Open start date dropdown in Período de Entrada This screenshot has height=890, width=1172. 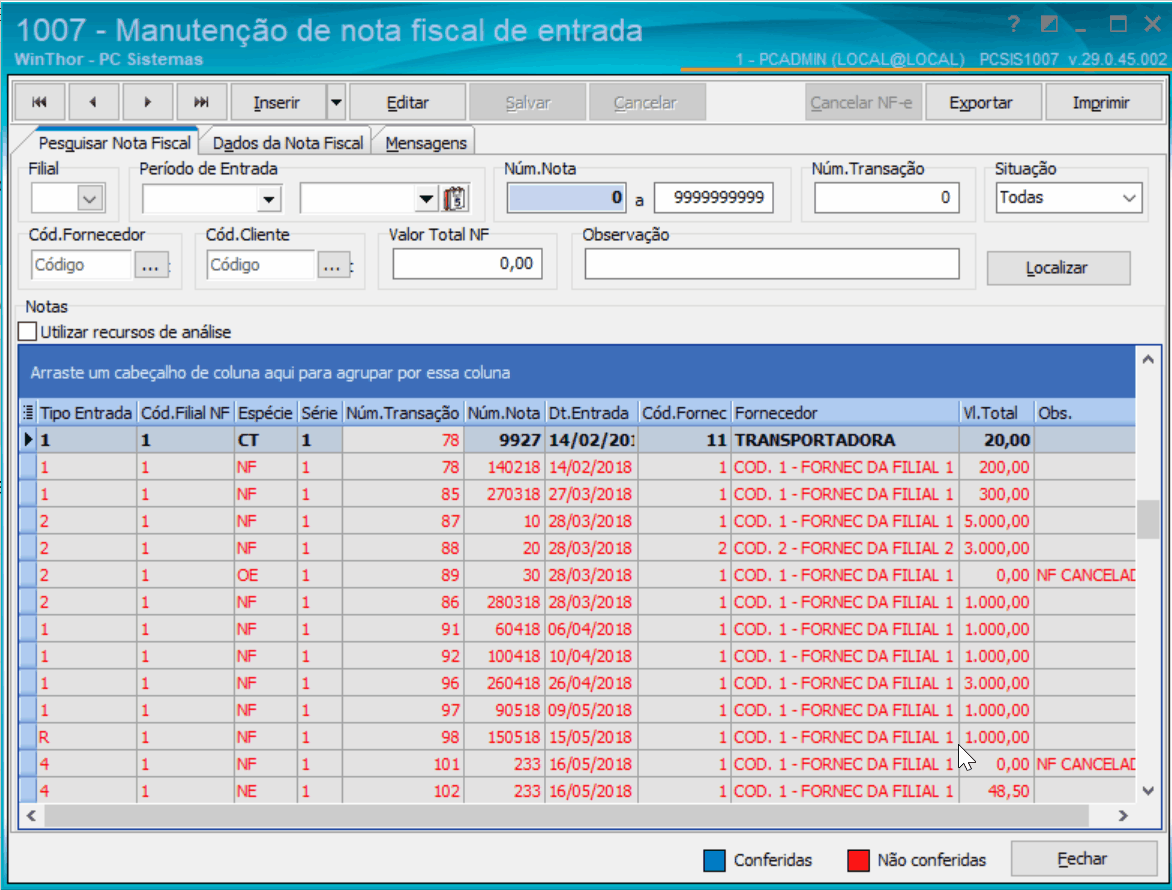coord(269,199)
